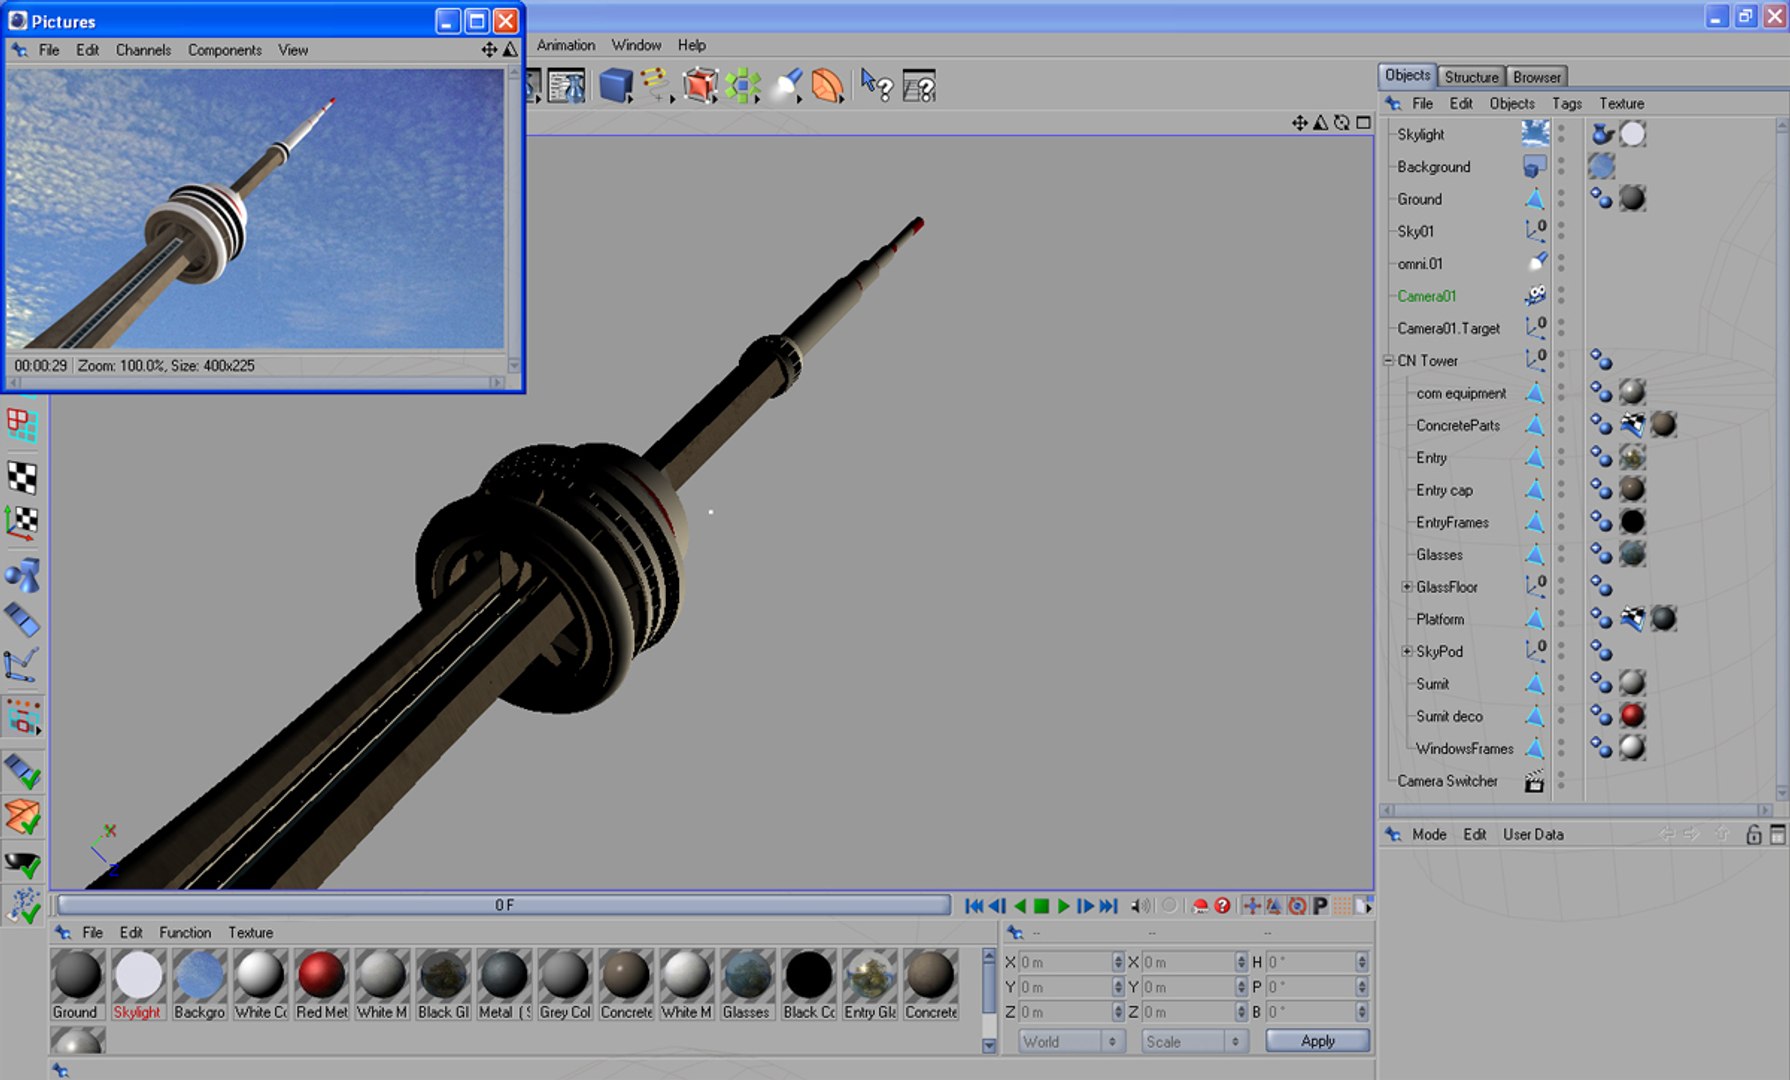1790x1080 pixels.
Task: Open the World coordinate system dropdown
Action: coord(1070,1042)
